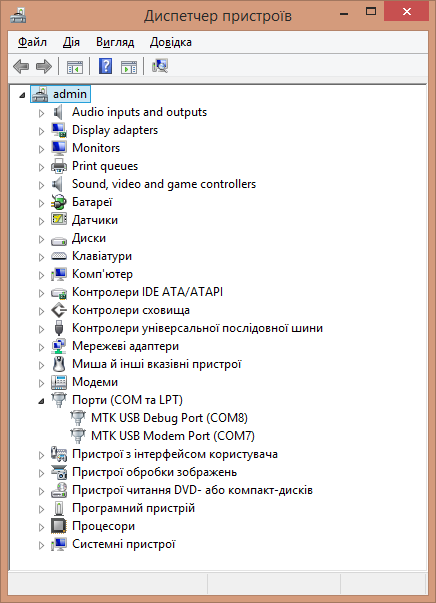Click Scan for hardware changes icon
The width and height of the screenshot is (436, 603).
[x=160, y=66]
